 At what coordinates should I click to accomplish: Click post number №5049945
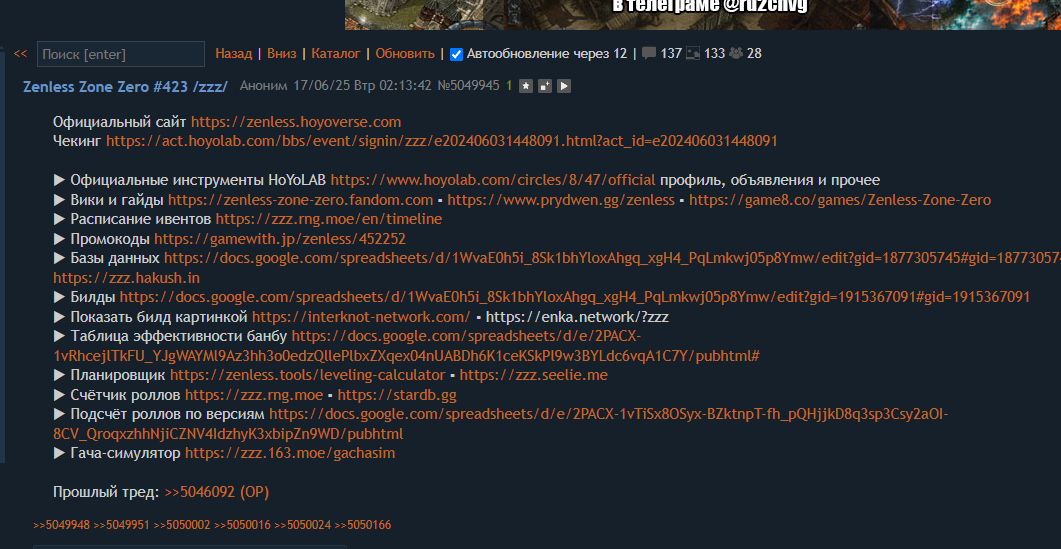click(468, 86)
